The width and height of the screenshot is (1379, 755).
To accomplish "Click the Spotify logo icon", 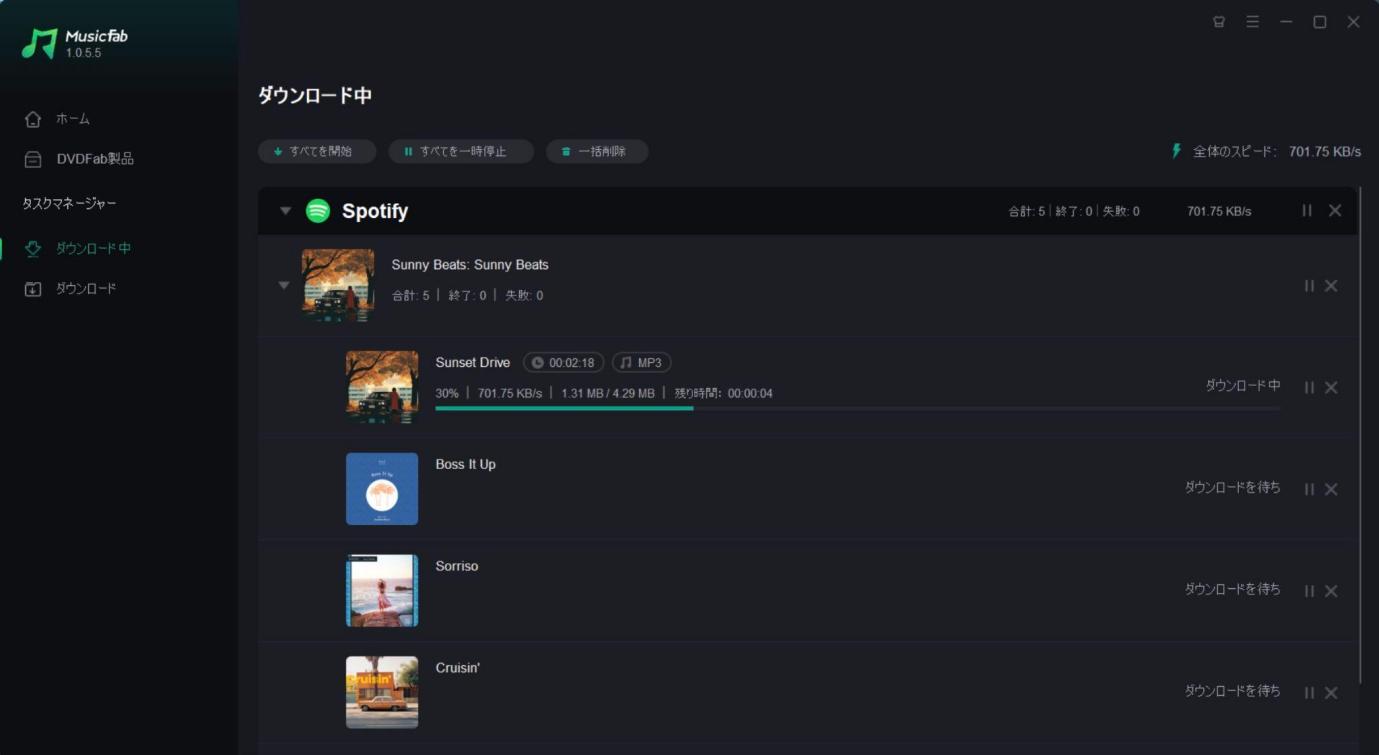I will (x=318, y=211).
